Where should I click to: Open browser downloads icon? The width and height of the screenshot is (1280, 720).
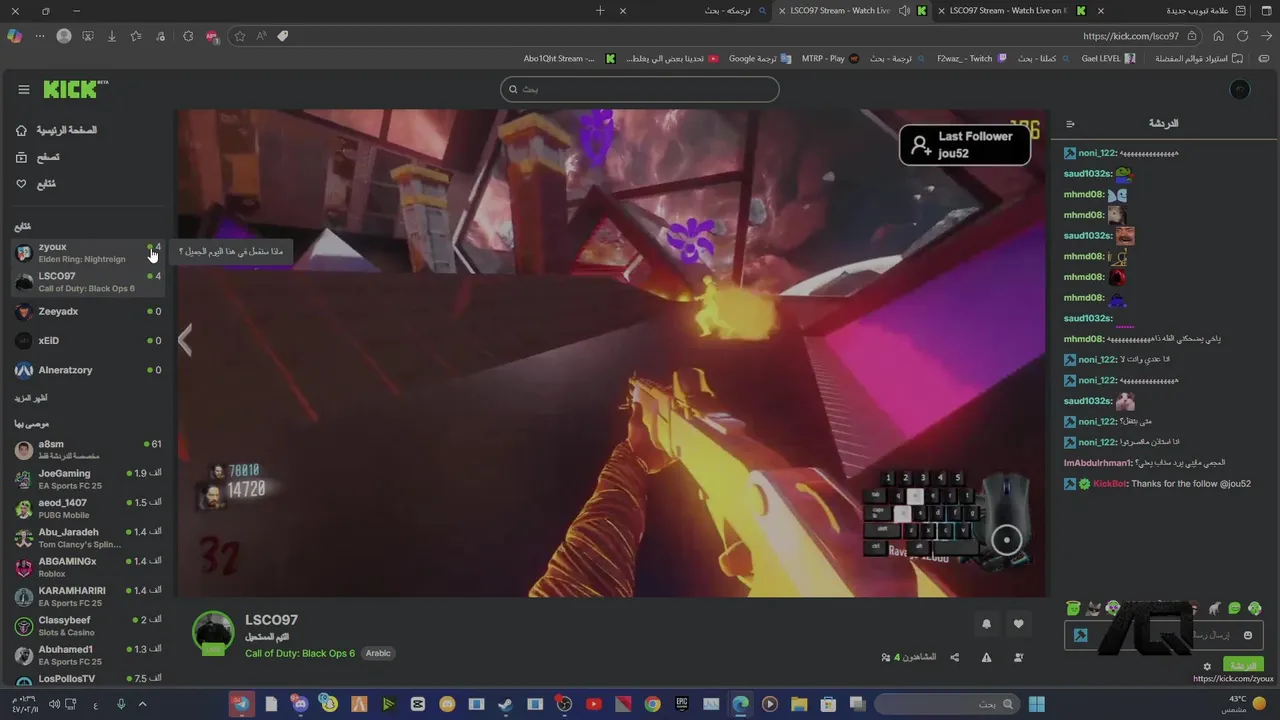tap(112, 36)
